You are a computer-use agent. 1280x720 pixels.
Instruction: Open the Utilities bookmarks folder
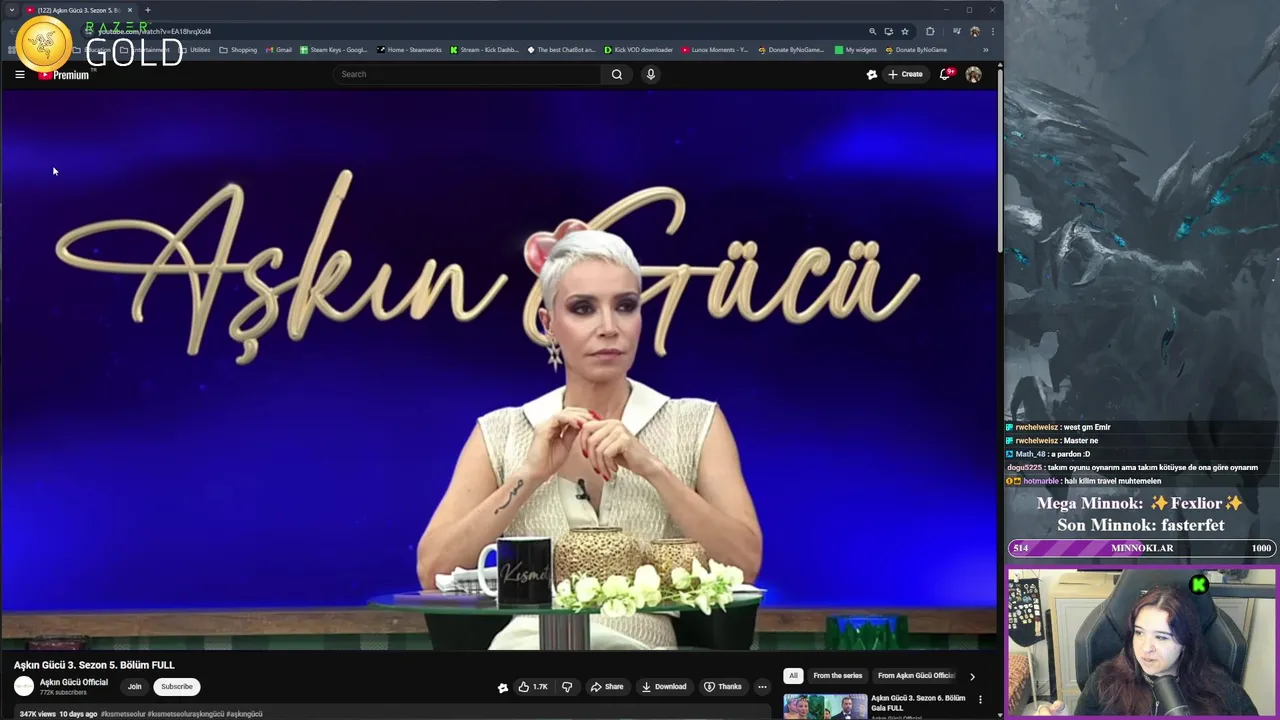click(195, 50)
